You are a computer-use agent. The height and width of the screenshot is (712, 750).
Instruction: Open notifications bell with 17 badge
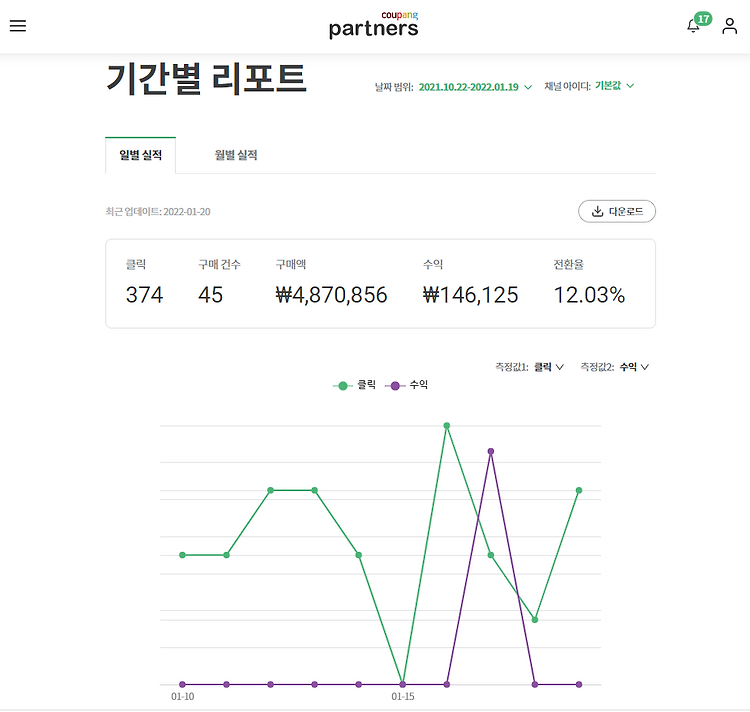click(698, 23)
